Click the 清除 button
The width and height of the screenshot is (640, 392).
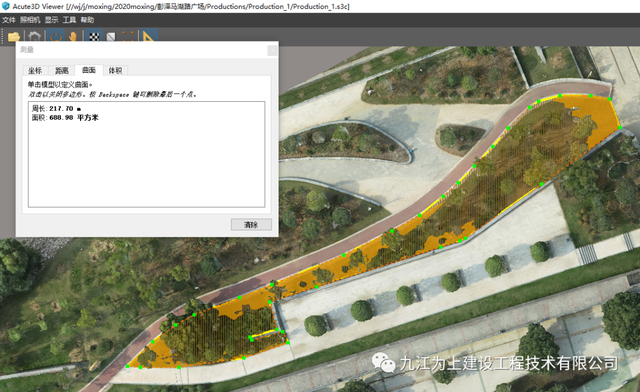click(x=251, y=225)
